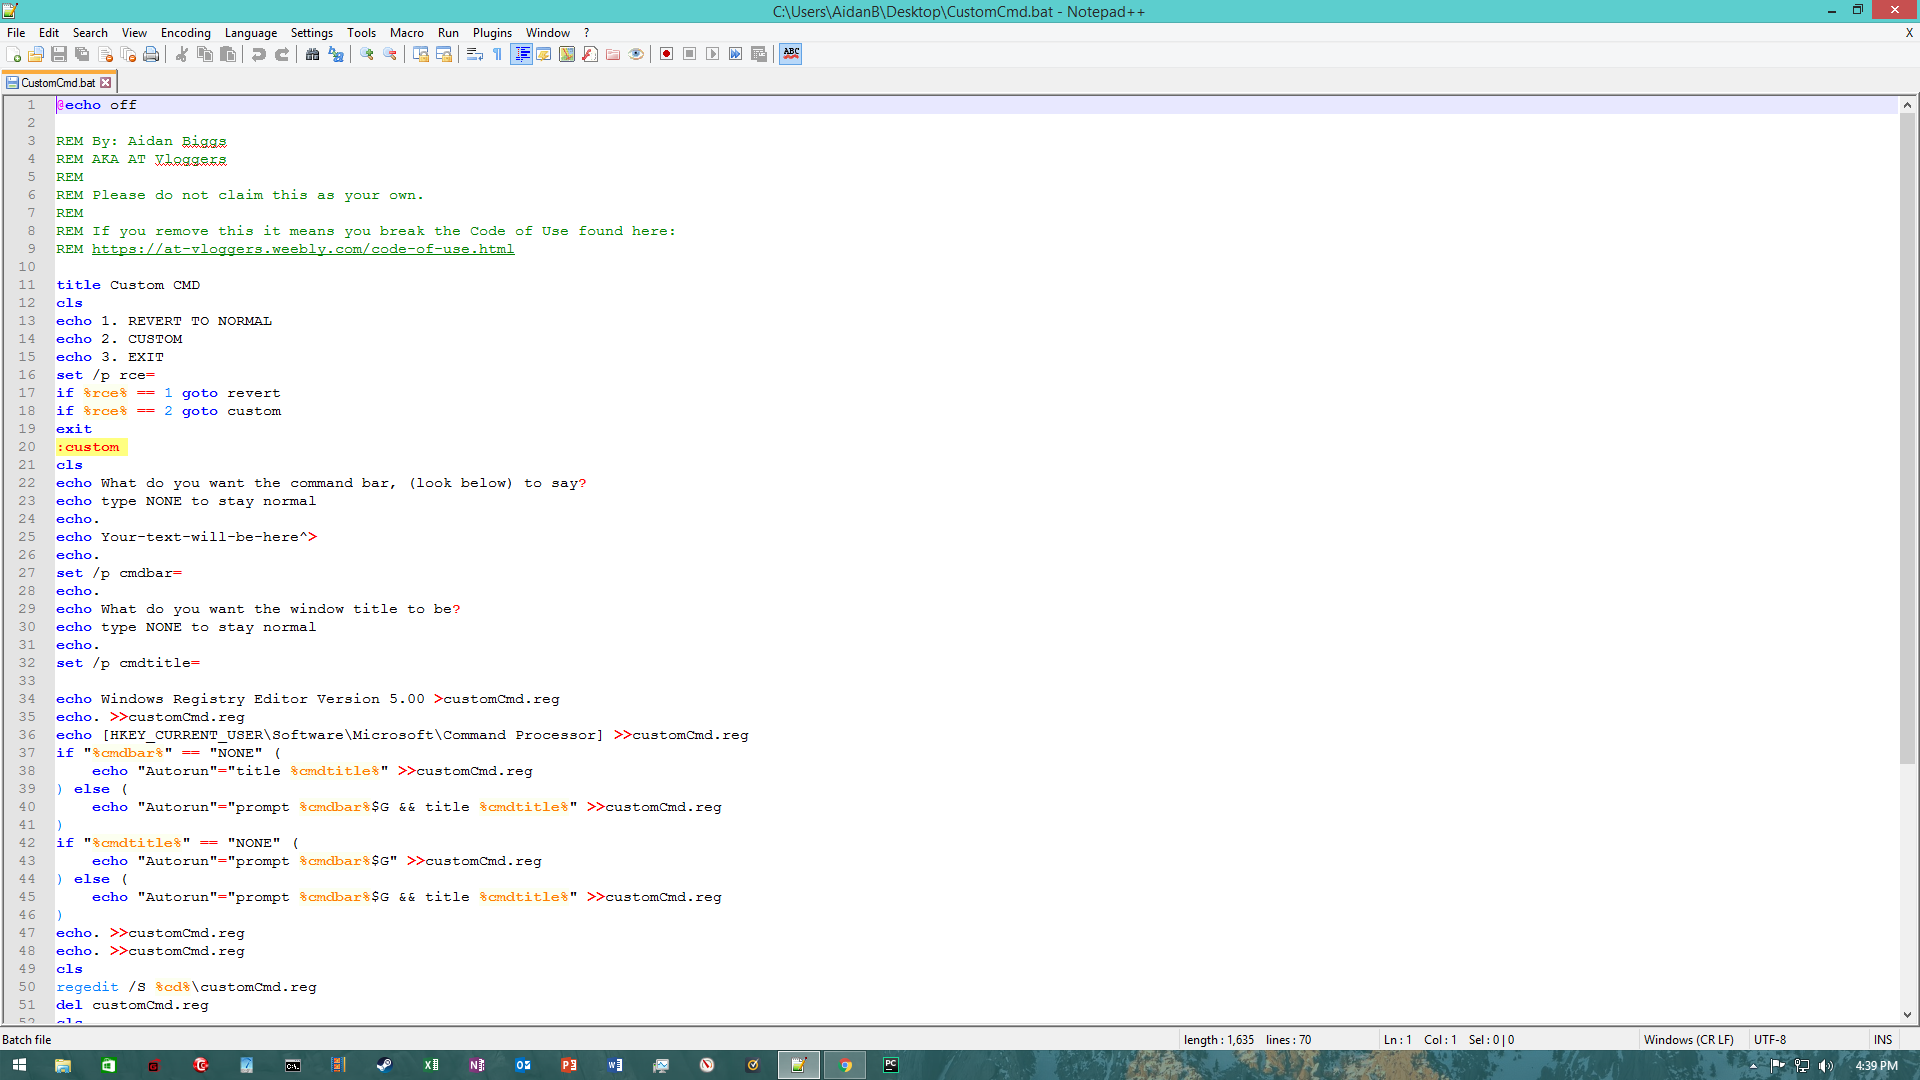Viewport: 1920px width, 1080px height.
Task: Click the Syntax highlight checker icon
Action: 790,53
